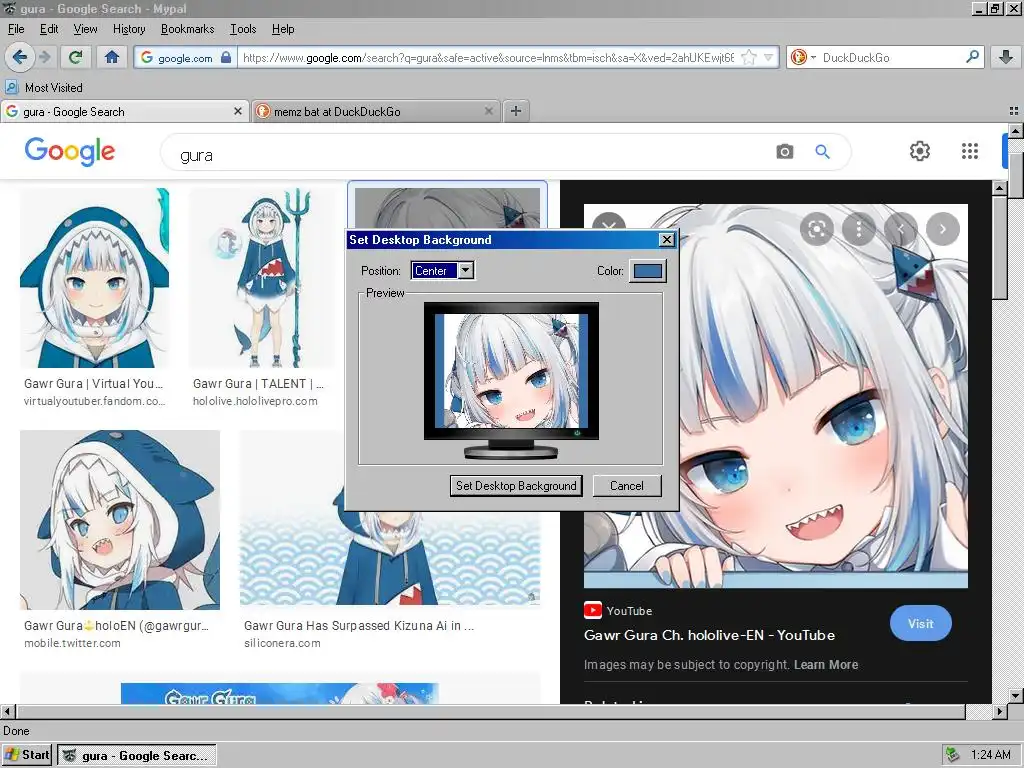Click the Visit button in the image panel
The image size is (1024, 768).
[920, 623]
